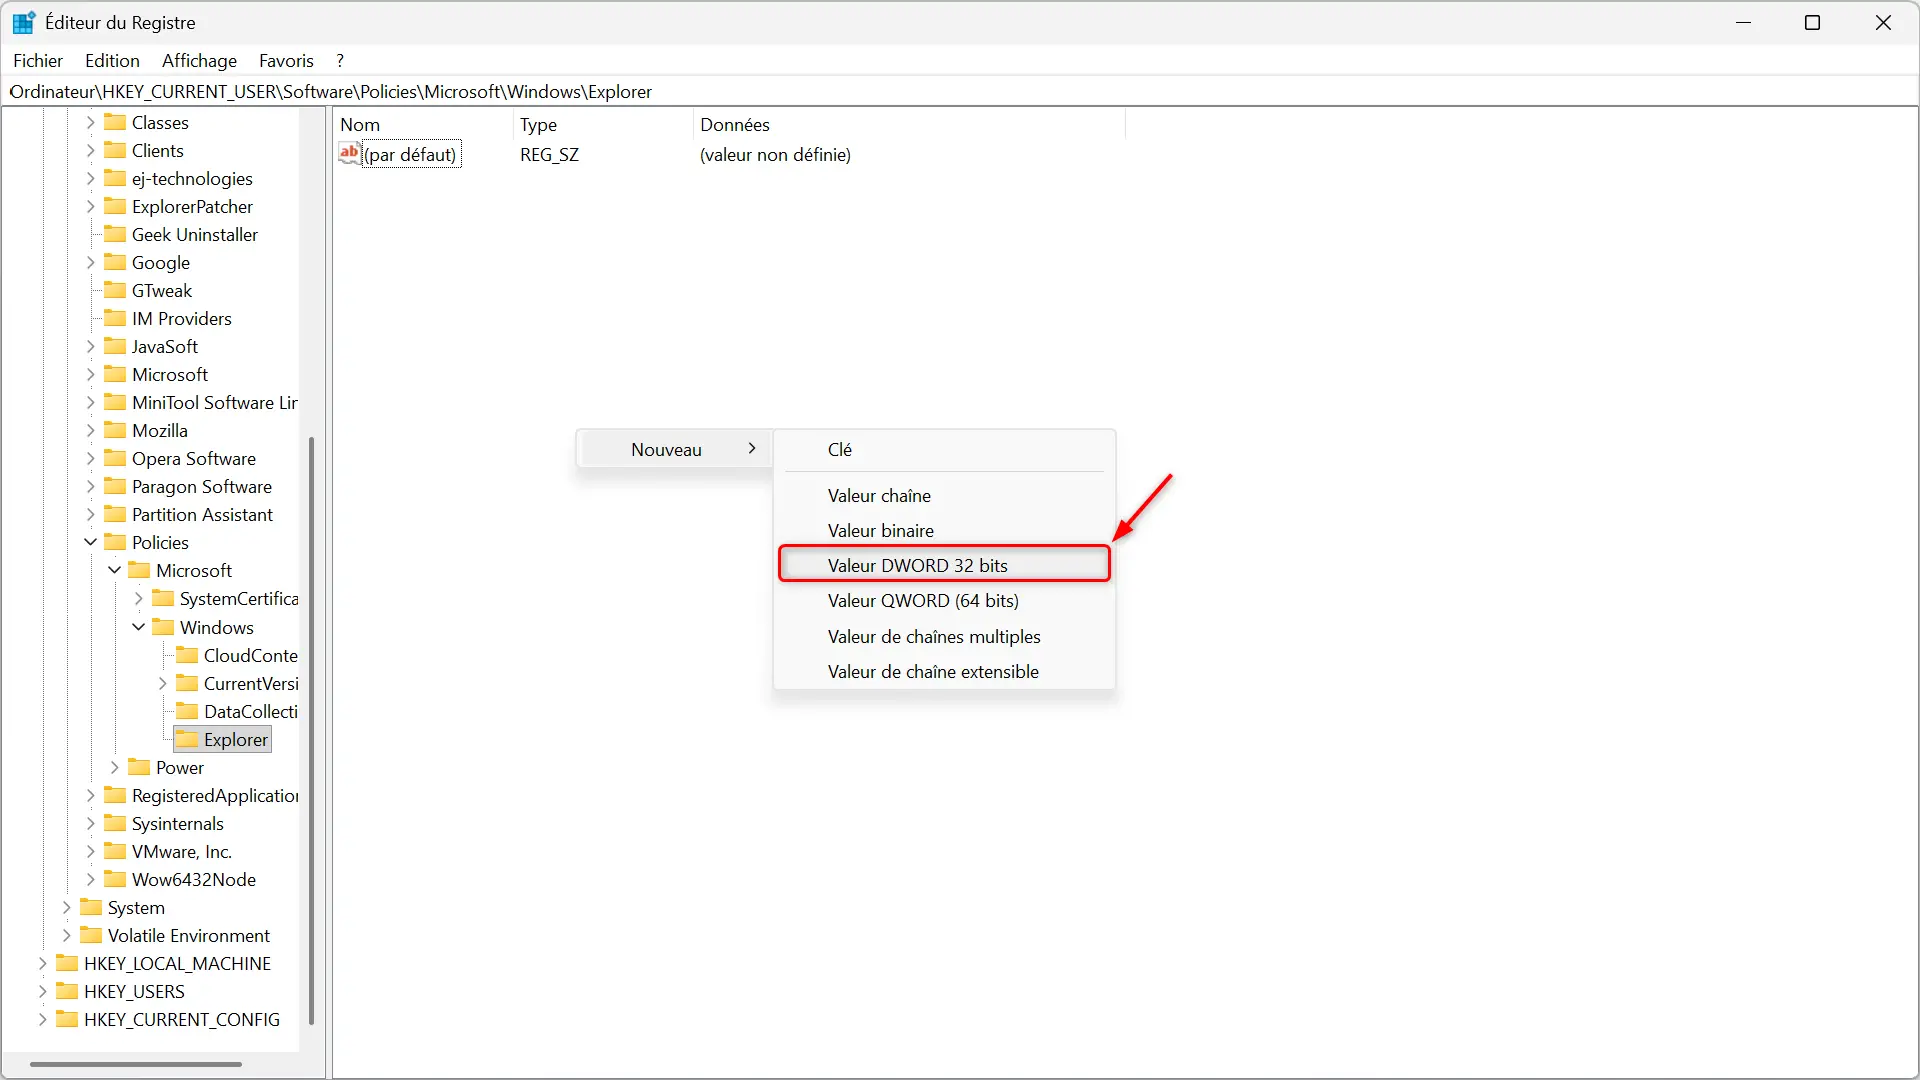This screenshot has height=1080, width=1920.
Task: Click the Nom column header
Action: (x=423, y=124)
